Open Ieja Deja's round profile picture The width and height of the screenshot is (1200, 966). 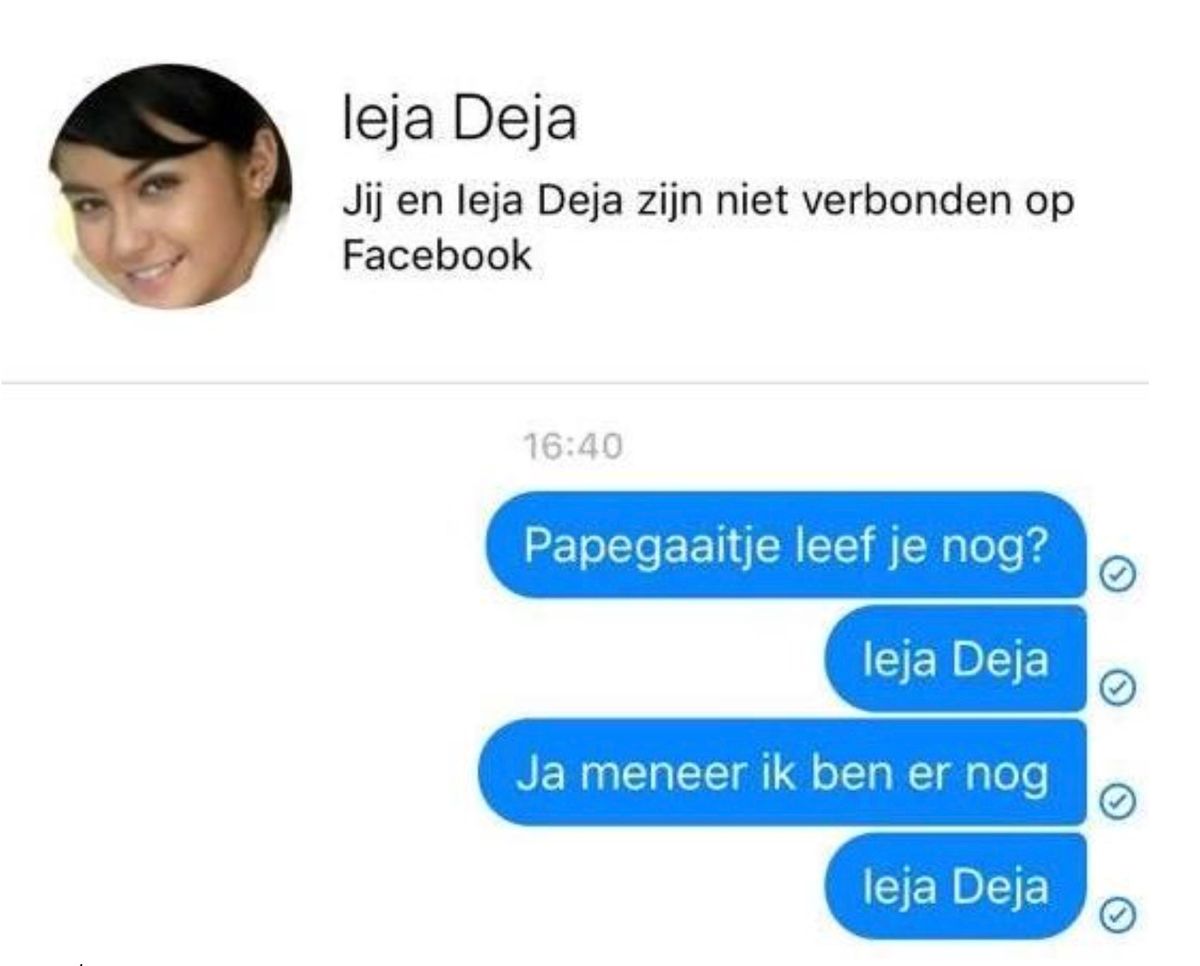point(171,186)
